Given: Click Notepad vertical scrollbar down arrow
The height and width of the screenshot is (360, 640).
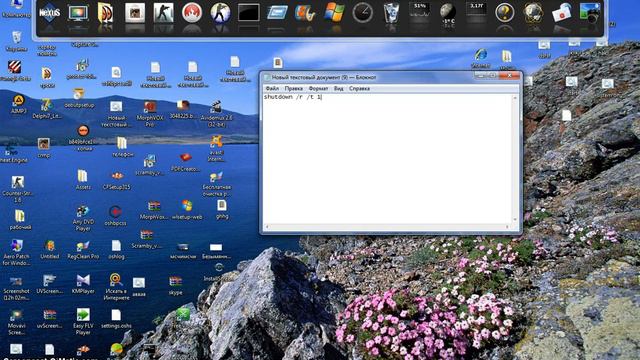Looking at the screenshot, I should [x=515, y=220].
